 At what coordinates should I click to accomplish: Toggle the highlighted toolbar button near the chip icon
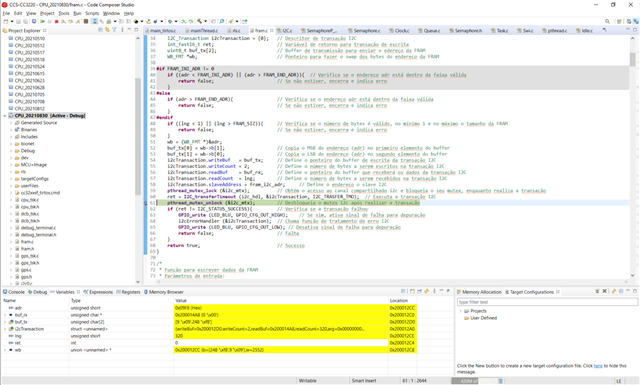94,21
